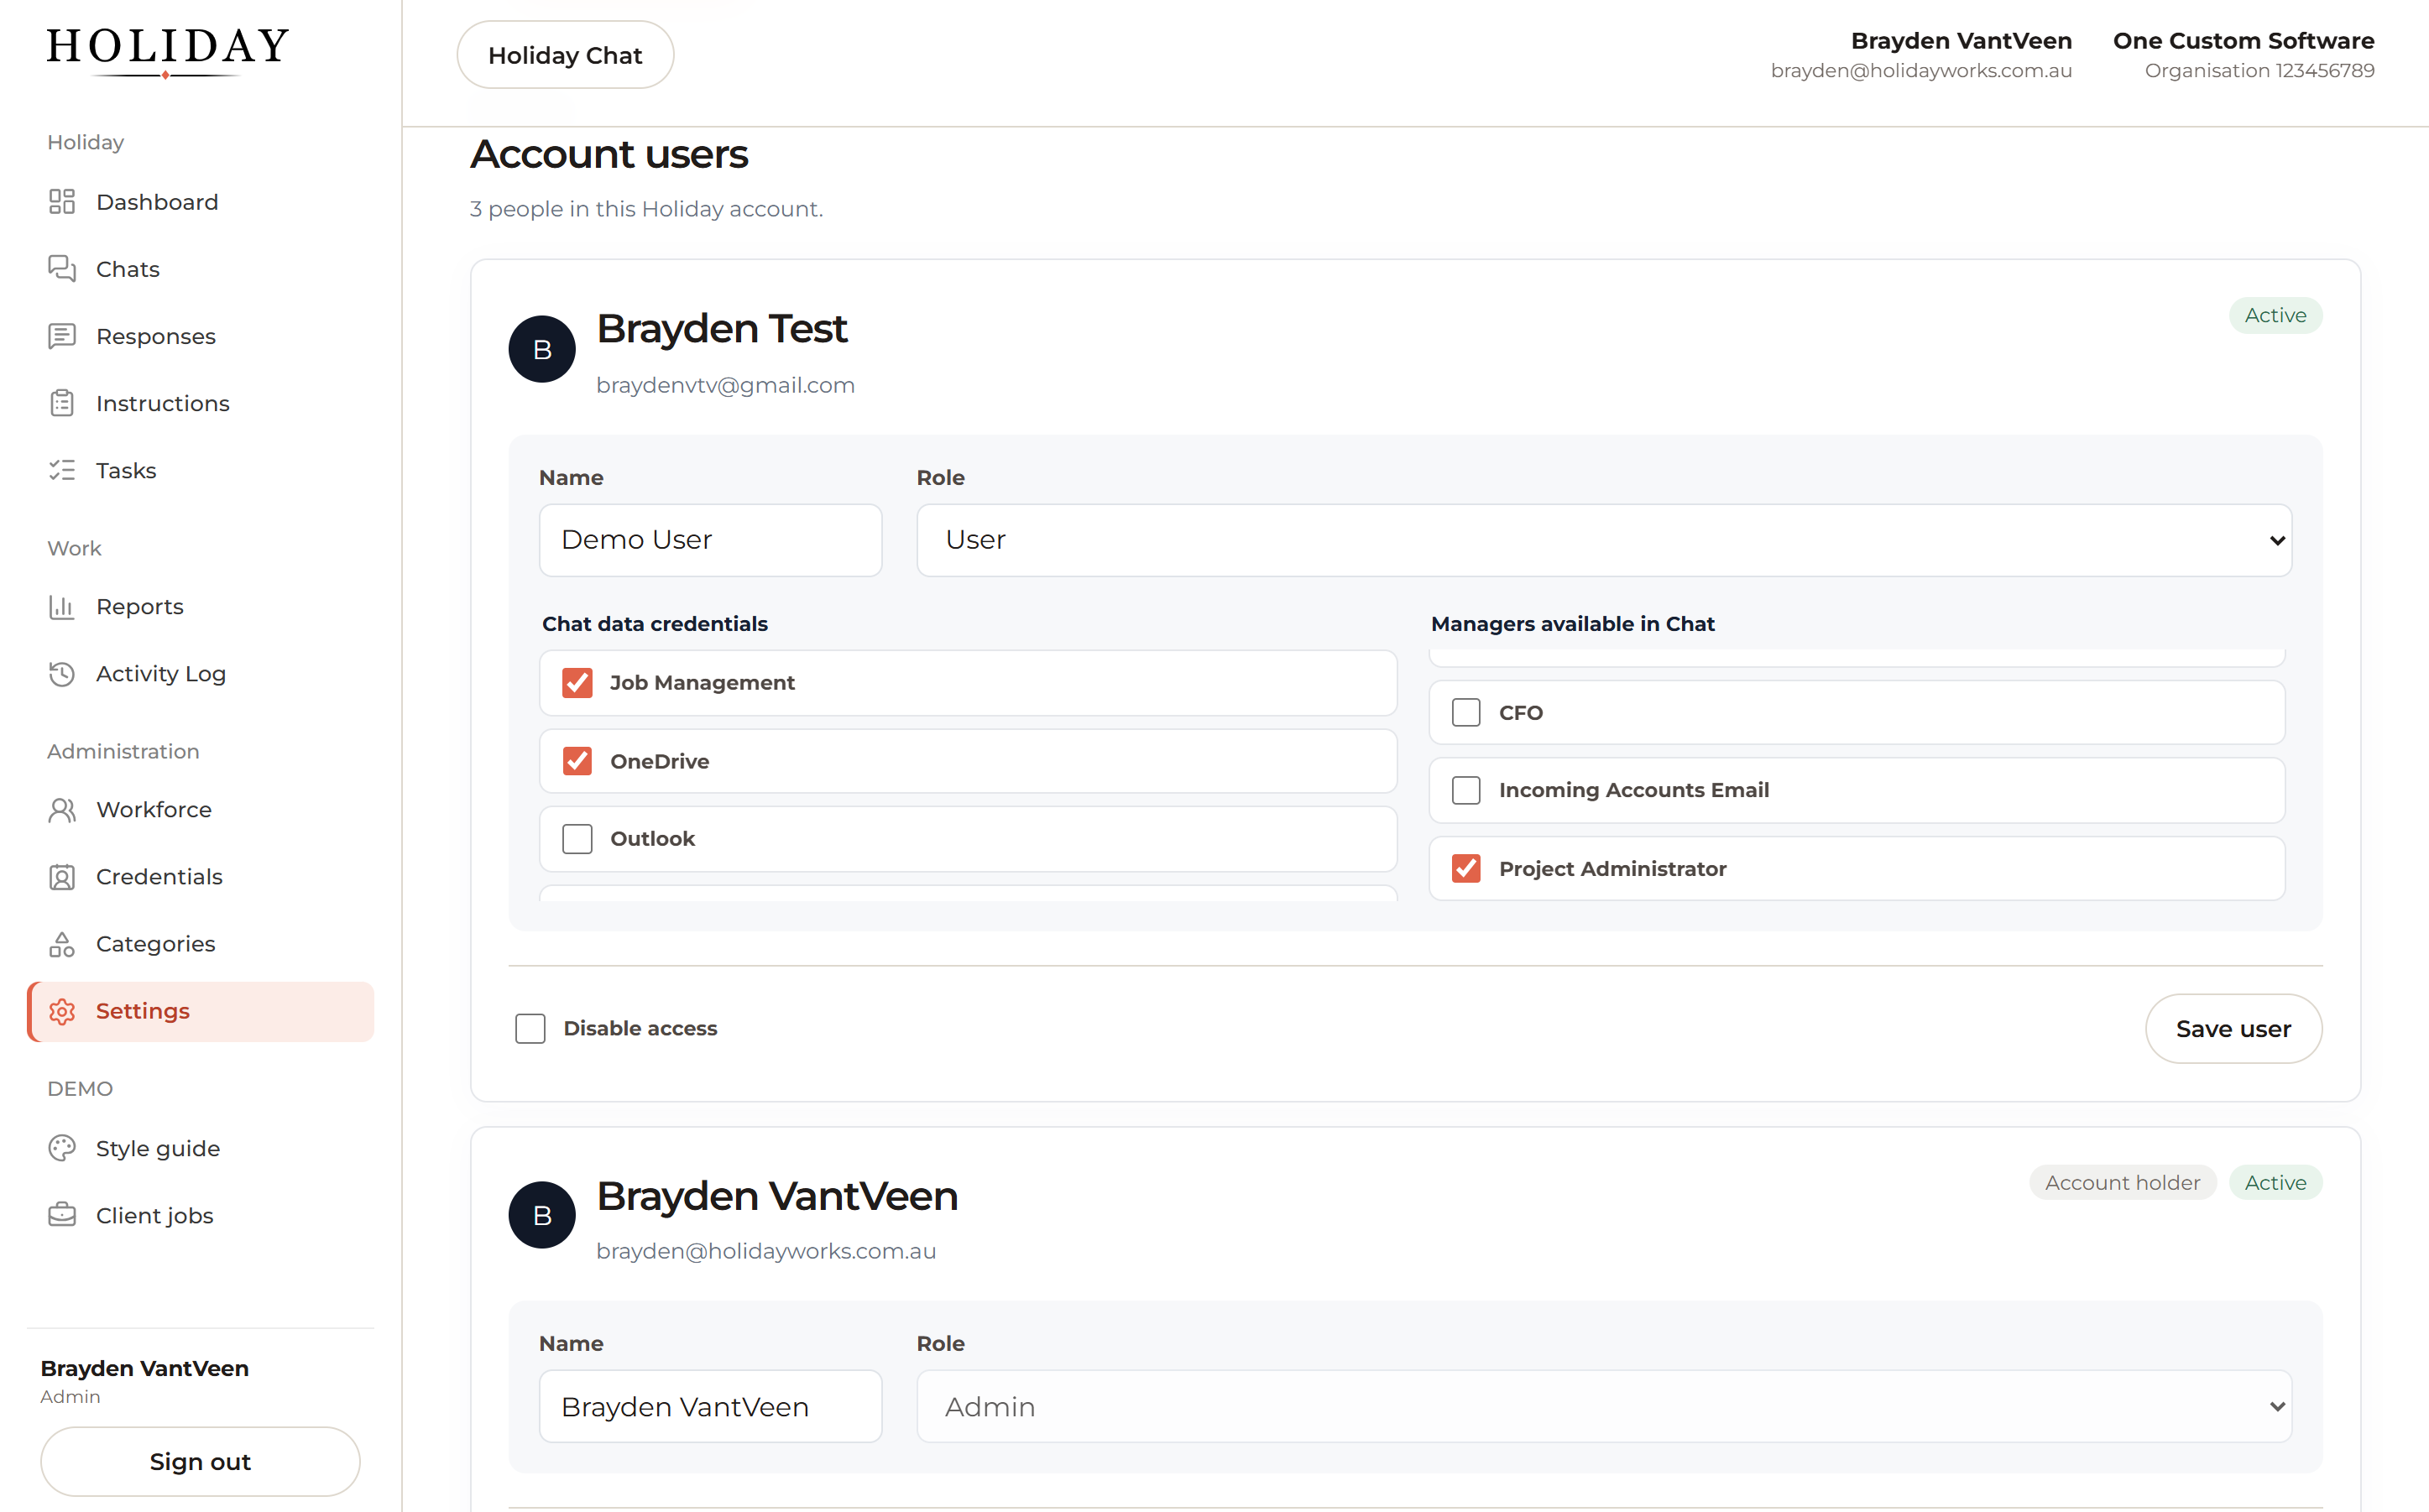Click the Reports bar chart icon

62,607
